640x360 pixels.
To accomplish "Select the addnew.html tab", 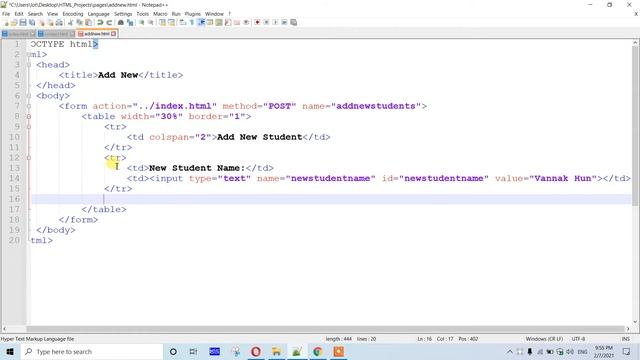I will 97,34.
